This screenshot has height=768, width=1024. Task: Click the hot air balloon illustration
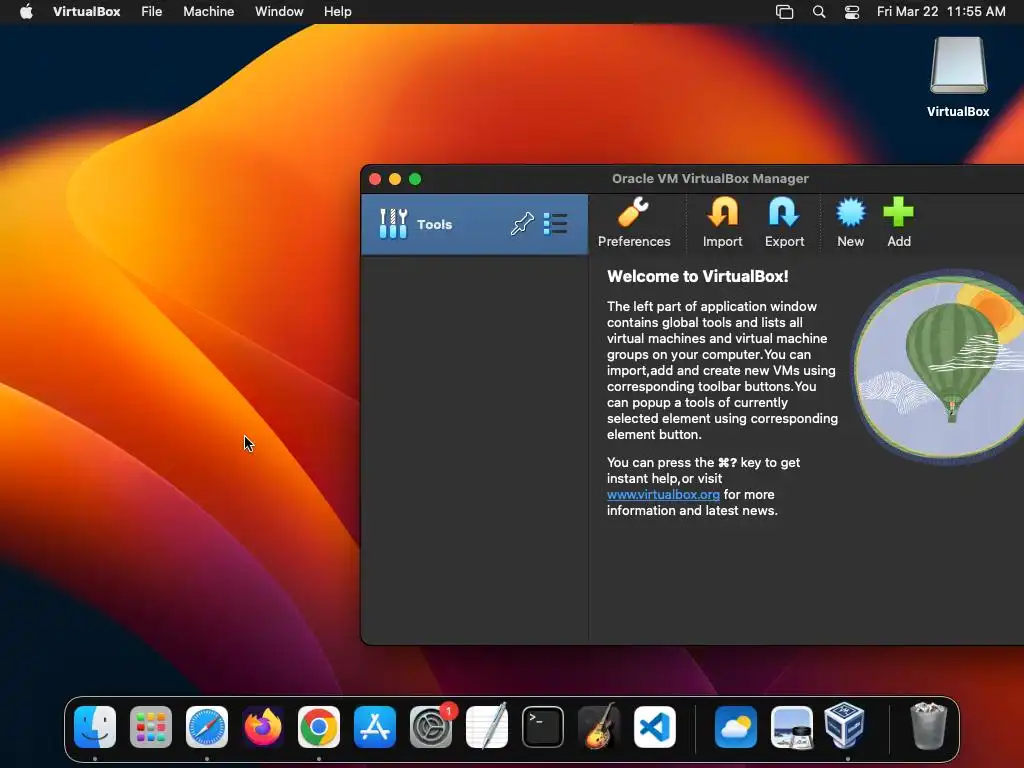939,366
